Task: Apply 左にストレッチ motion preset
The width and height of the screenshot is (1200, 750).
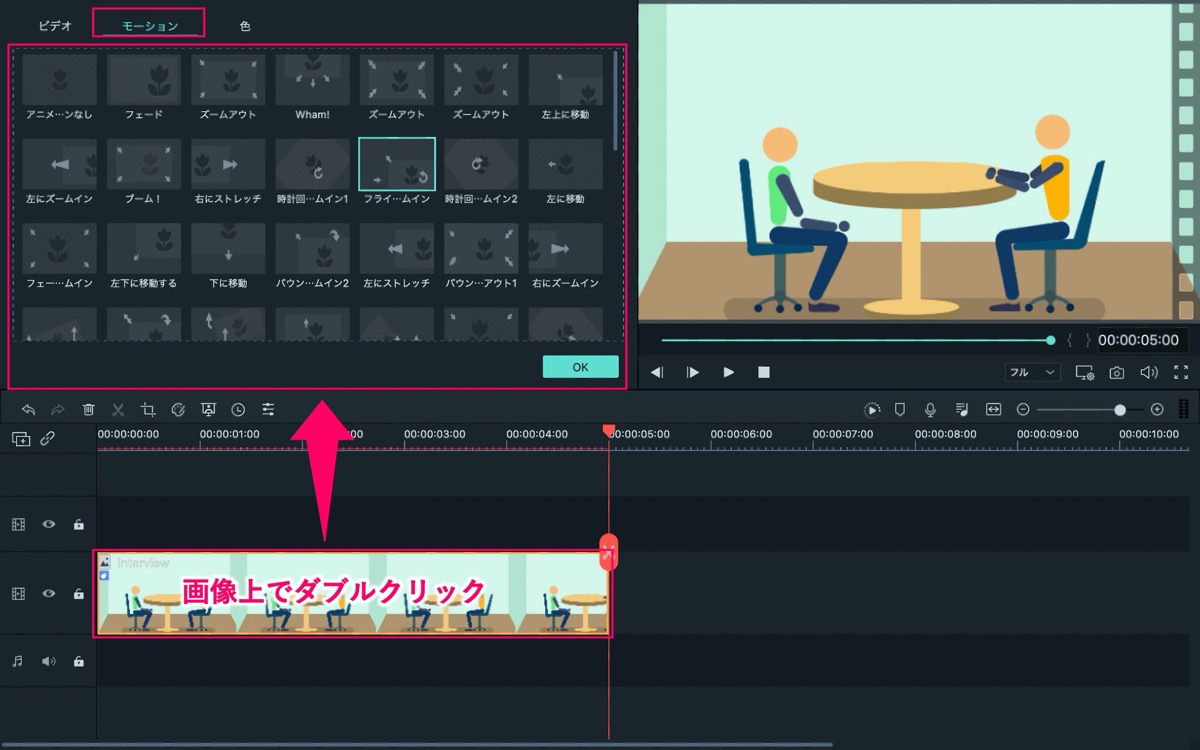Action: [397, 257]
